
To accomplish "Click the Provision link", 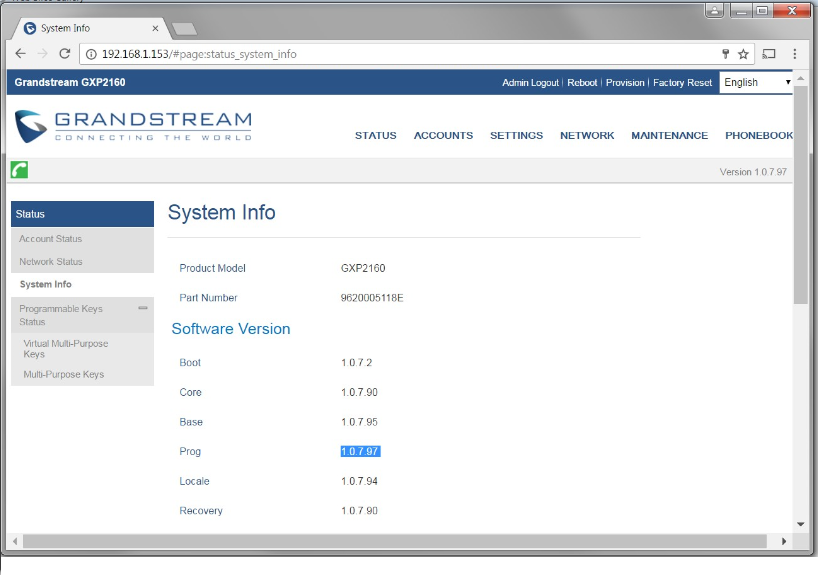I will (625, 82).
